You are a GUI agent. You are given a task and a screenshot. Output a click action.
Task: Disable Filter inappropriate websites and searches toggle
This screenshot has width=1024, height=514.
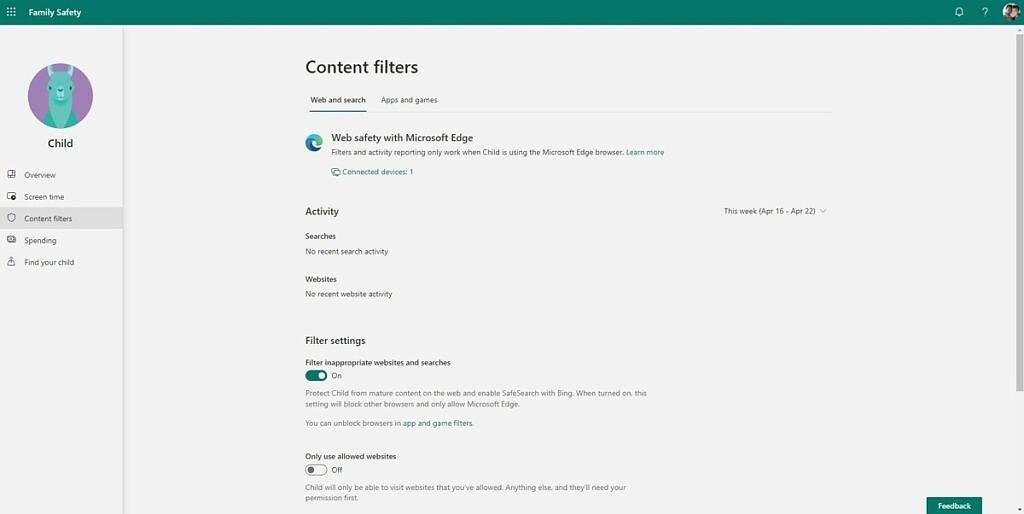(x=316, y=376)
